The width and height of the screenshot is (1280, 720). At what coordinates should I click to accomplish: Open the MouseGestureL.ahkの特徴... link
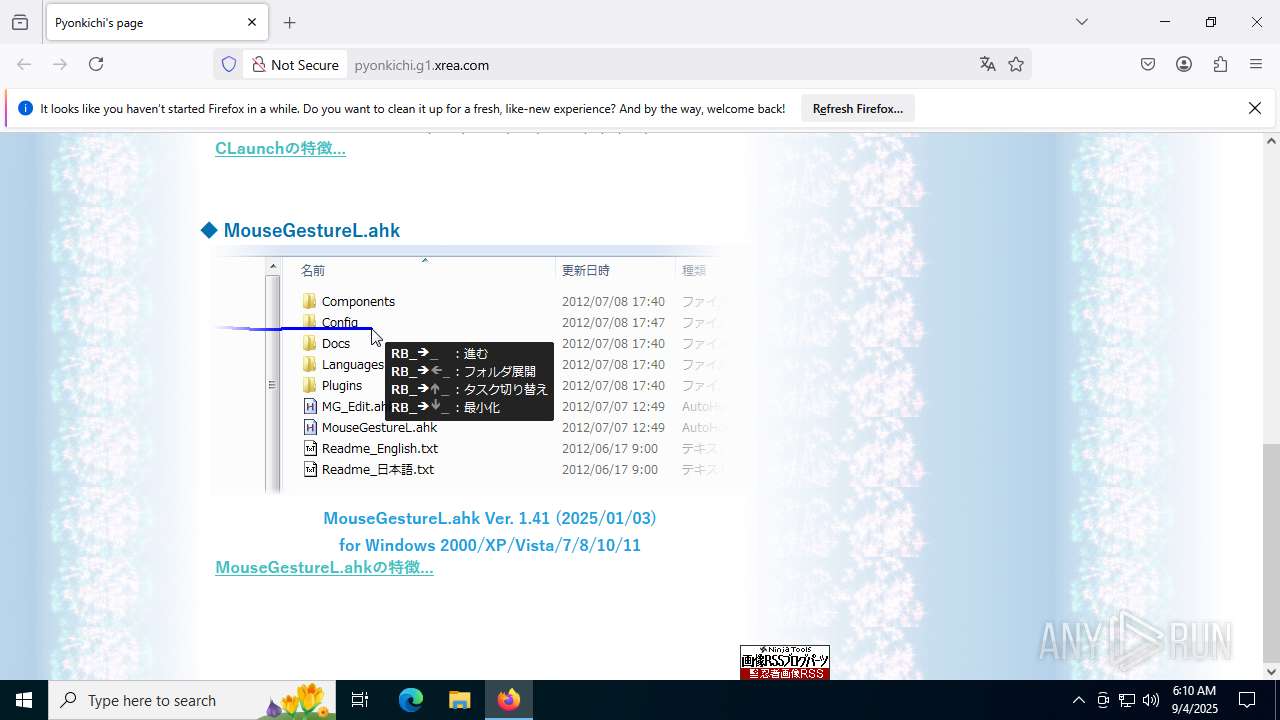[324, 567]
